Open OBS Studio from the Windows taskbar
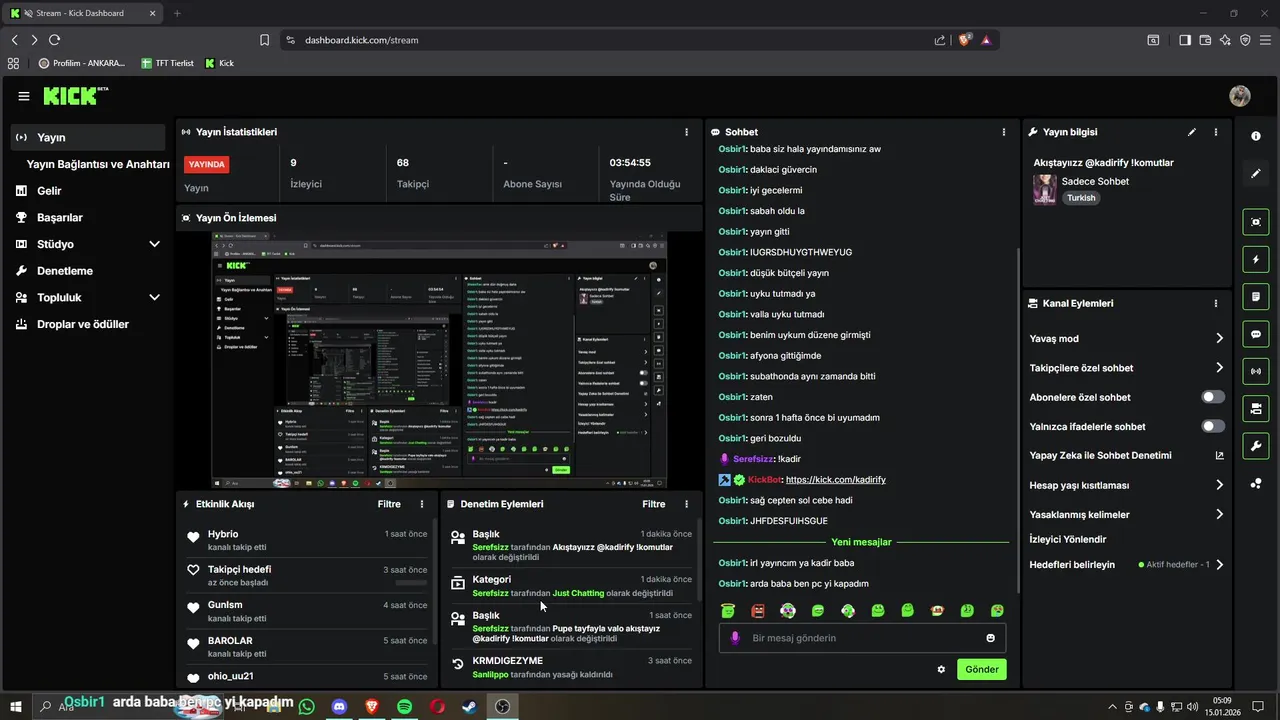Image resolution: width=1280 pixels, height=720 pixels. [x=502, y=706]
